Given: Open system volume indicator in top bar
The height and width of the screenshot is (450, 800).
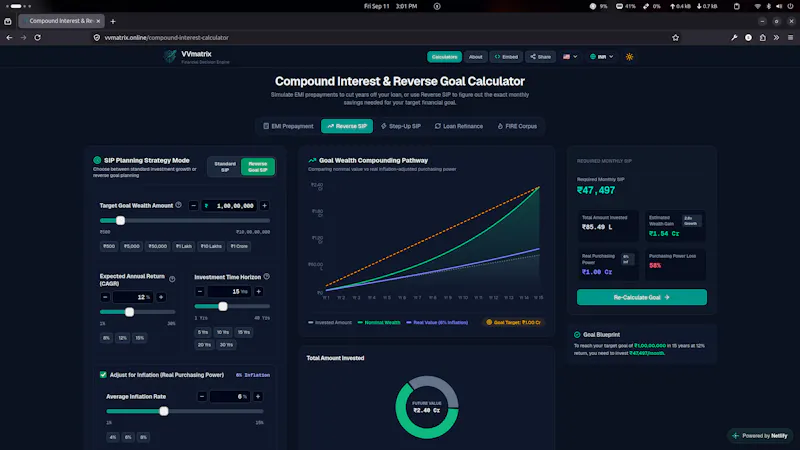Looking at the screenshot, I should (779, 6).
